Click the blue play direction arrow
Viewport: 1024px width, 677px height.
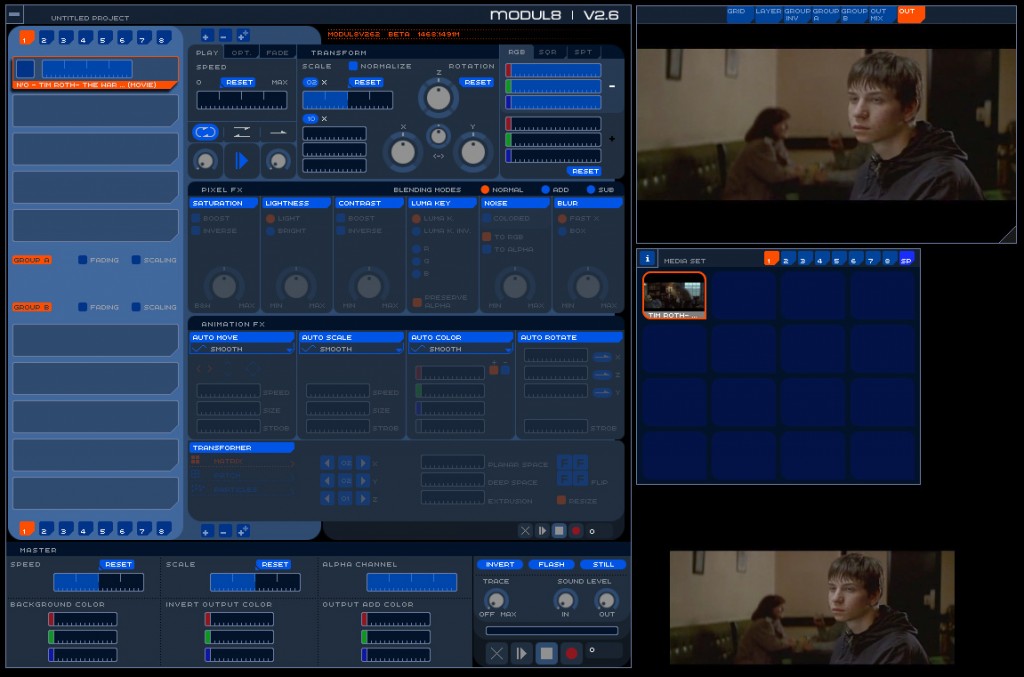coord(241,161)
